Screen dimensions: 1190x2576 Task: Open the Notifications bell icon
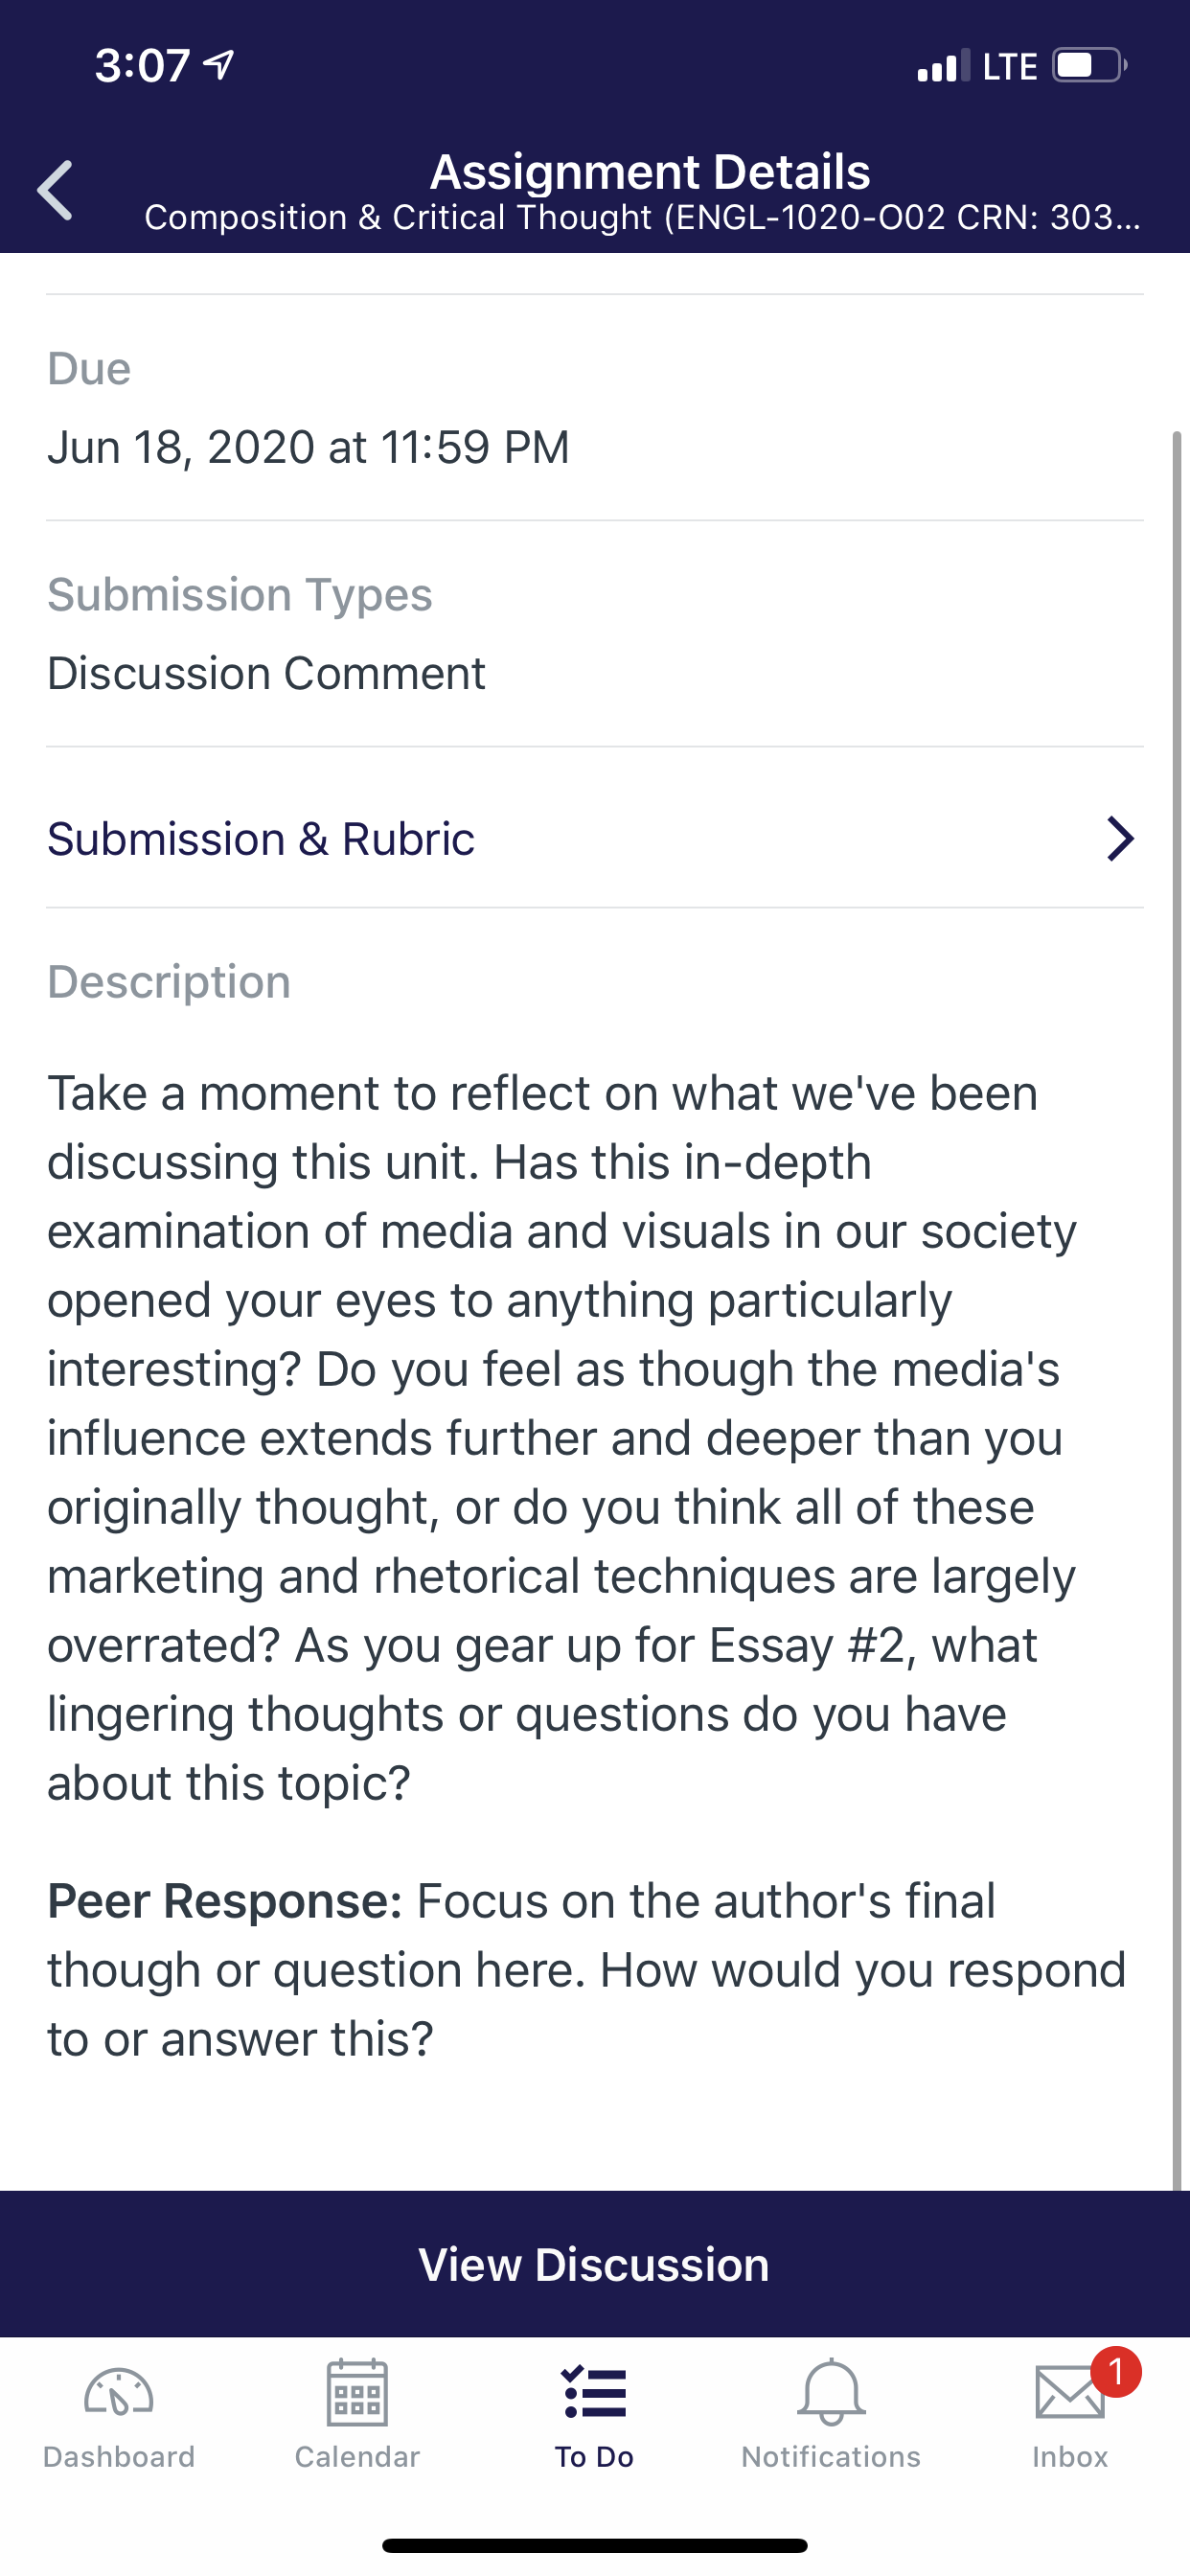tap(831, 2392)
